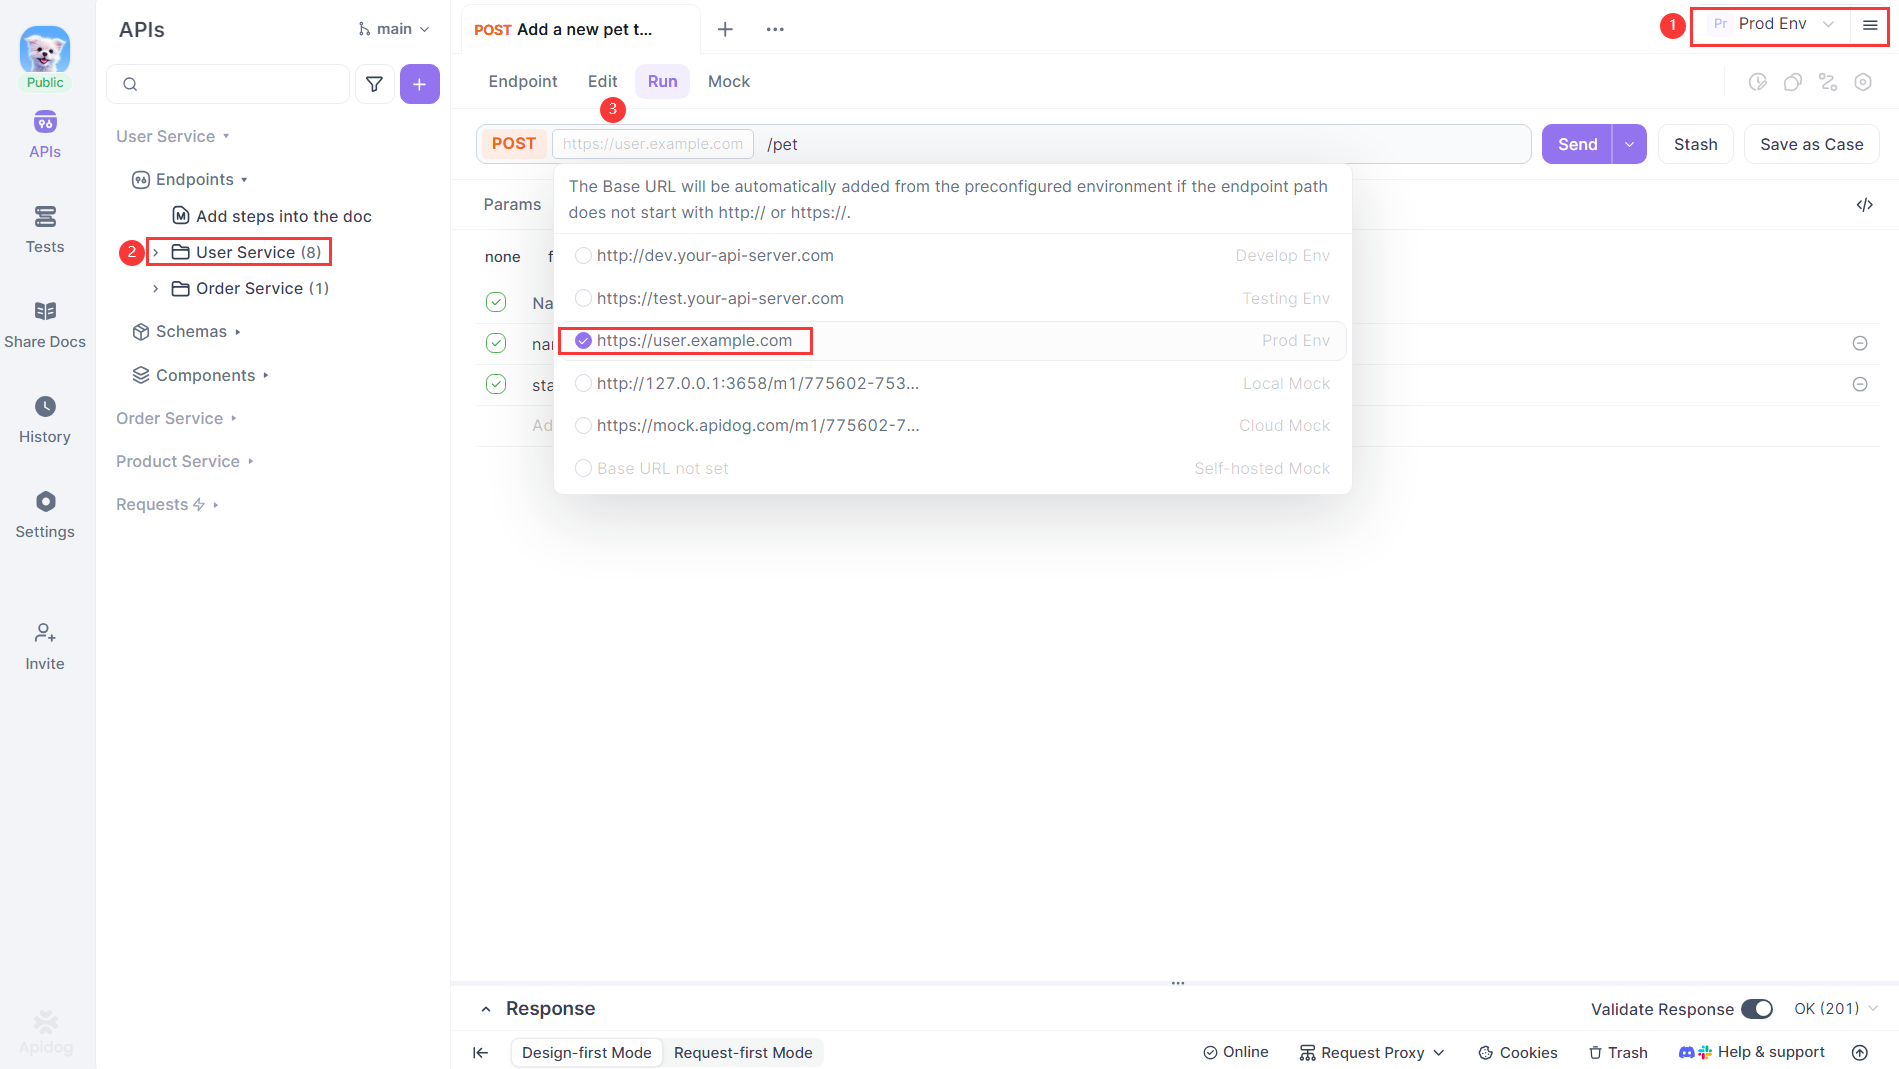Viewport: 1899px width, 1069px height.
Task: Switch to the Run tab
Action: [x=662, y=82]
